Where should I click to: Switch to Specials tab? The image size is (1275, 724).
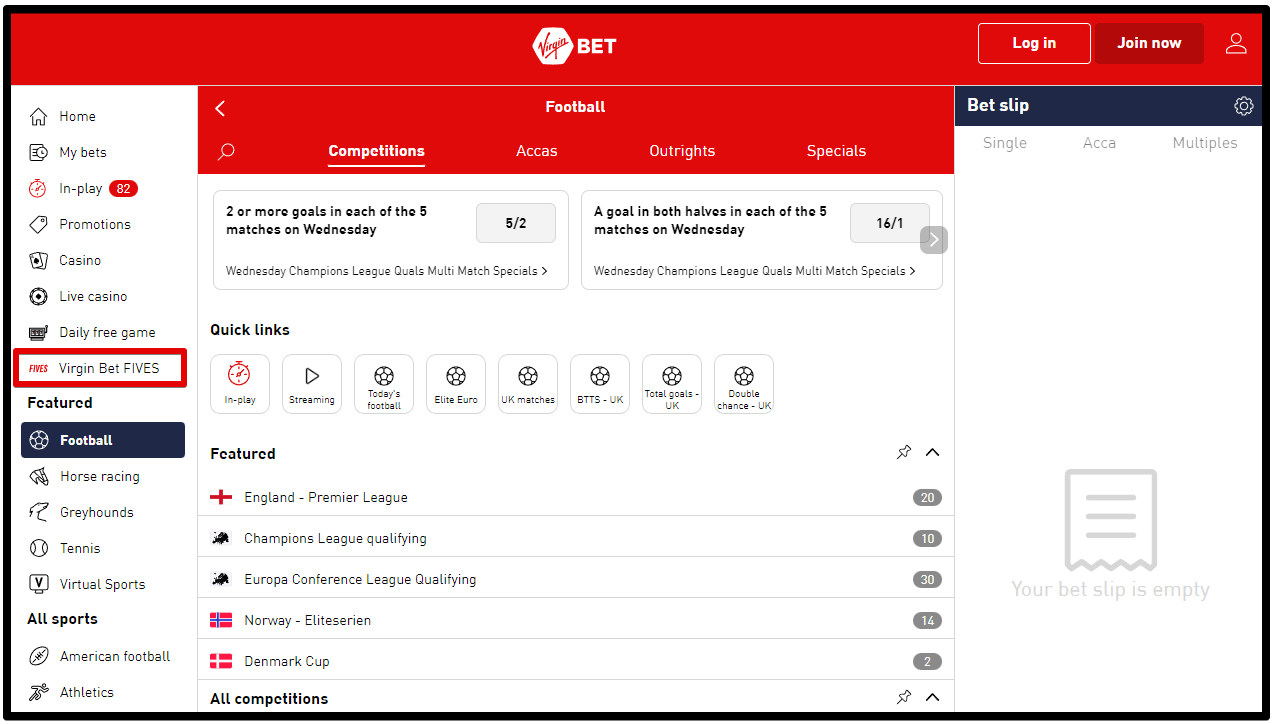tap(836, 151)
